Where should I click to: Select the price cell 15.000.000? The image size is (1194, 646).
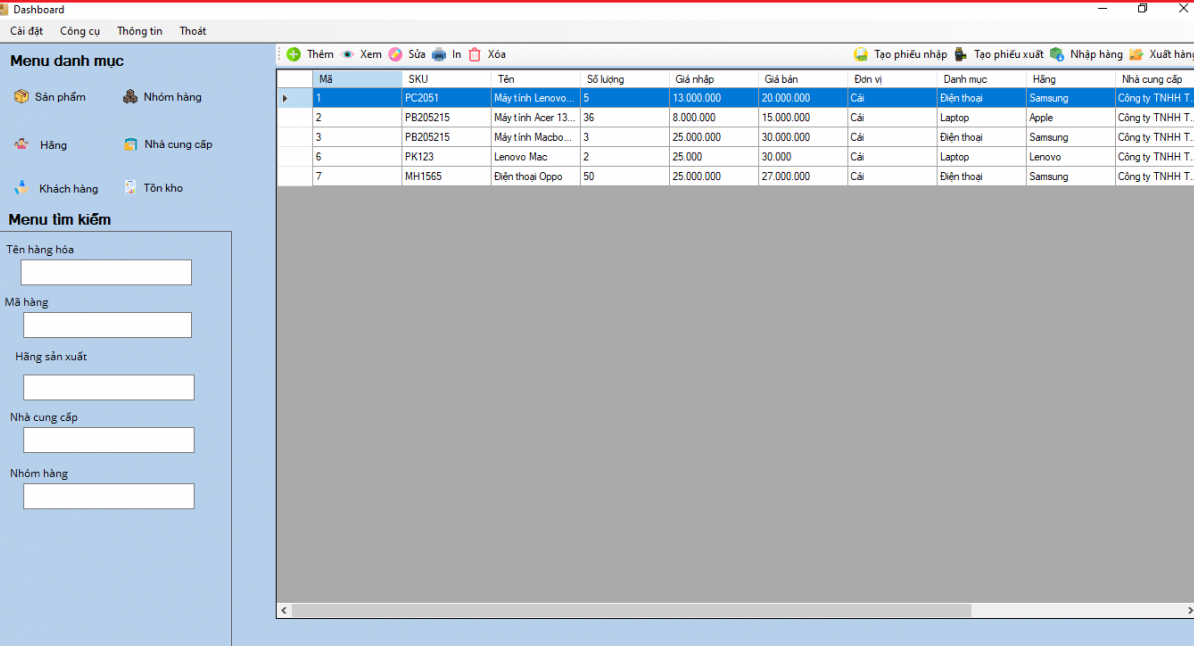(803, 117)
